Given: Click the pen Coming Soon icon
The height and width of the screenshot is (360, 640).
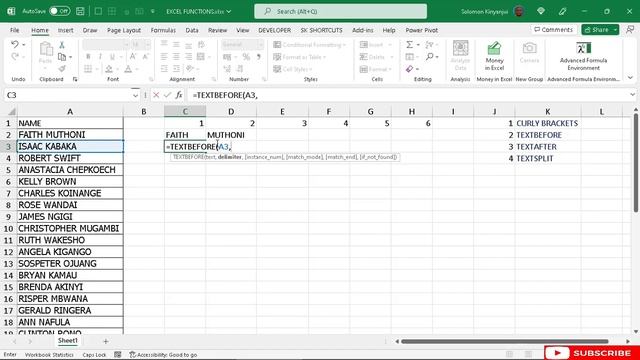Looking at the screenshot, I should click(x=562, y=11).
